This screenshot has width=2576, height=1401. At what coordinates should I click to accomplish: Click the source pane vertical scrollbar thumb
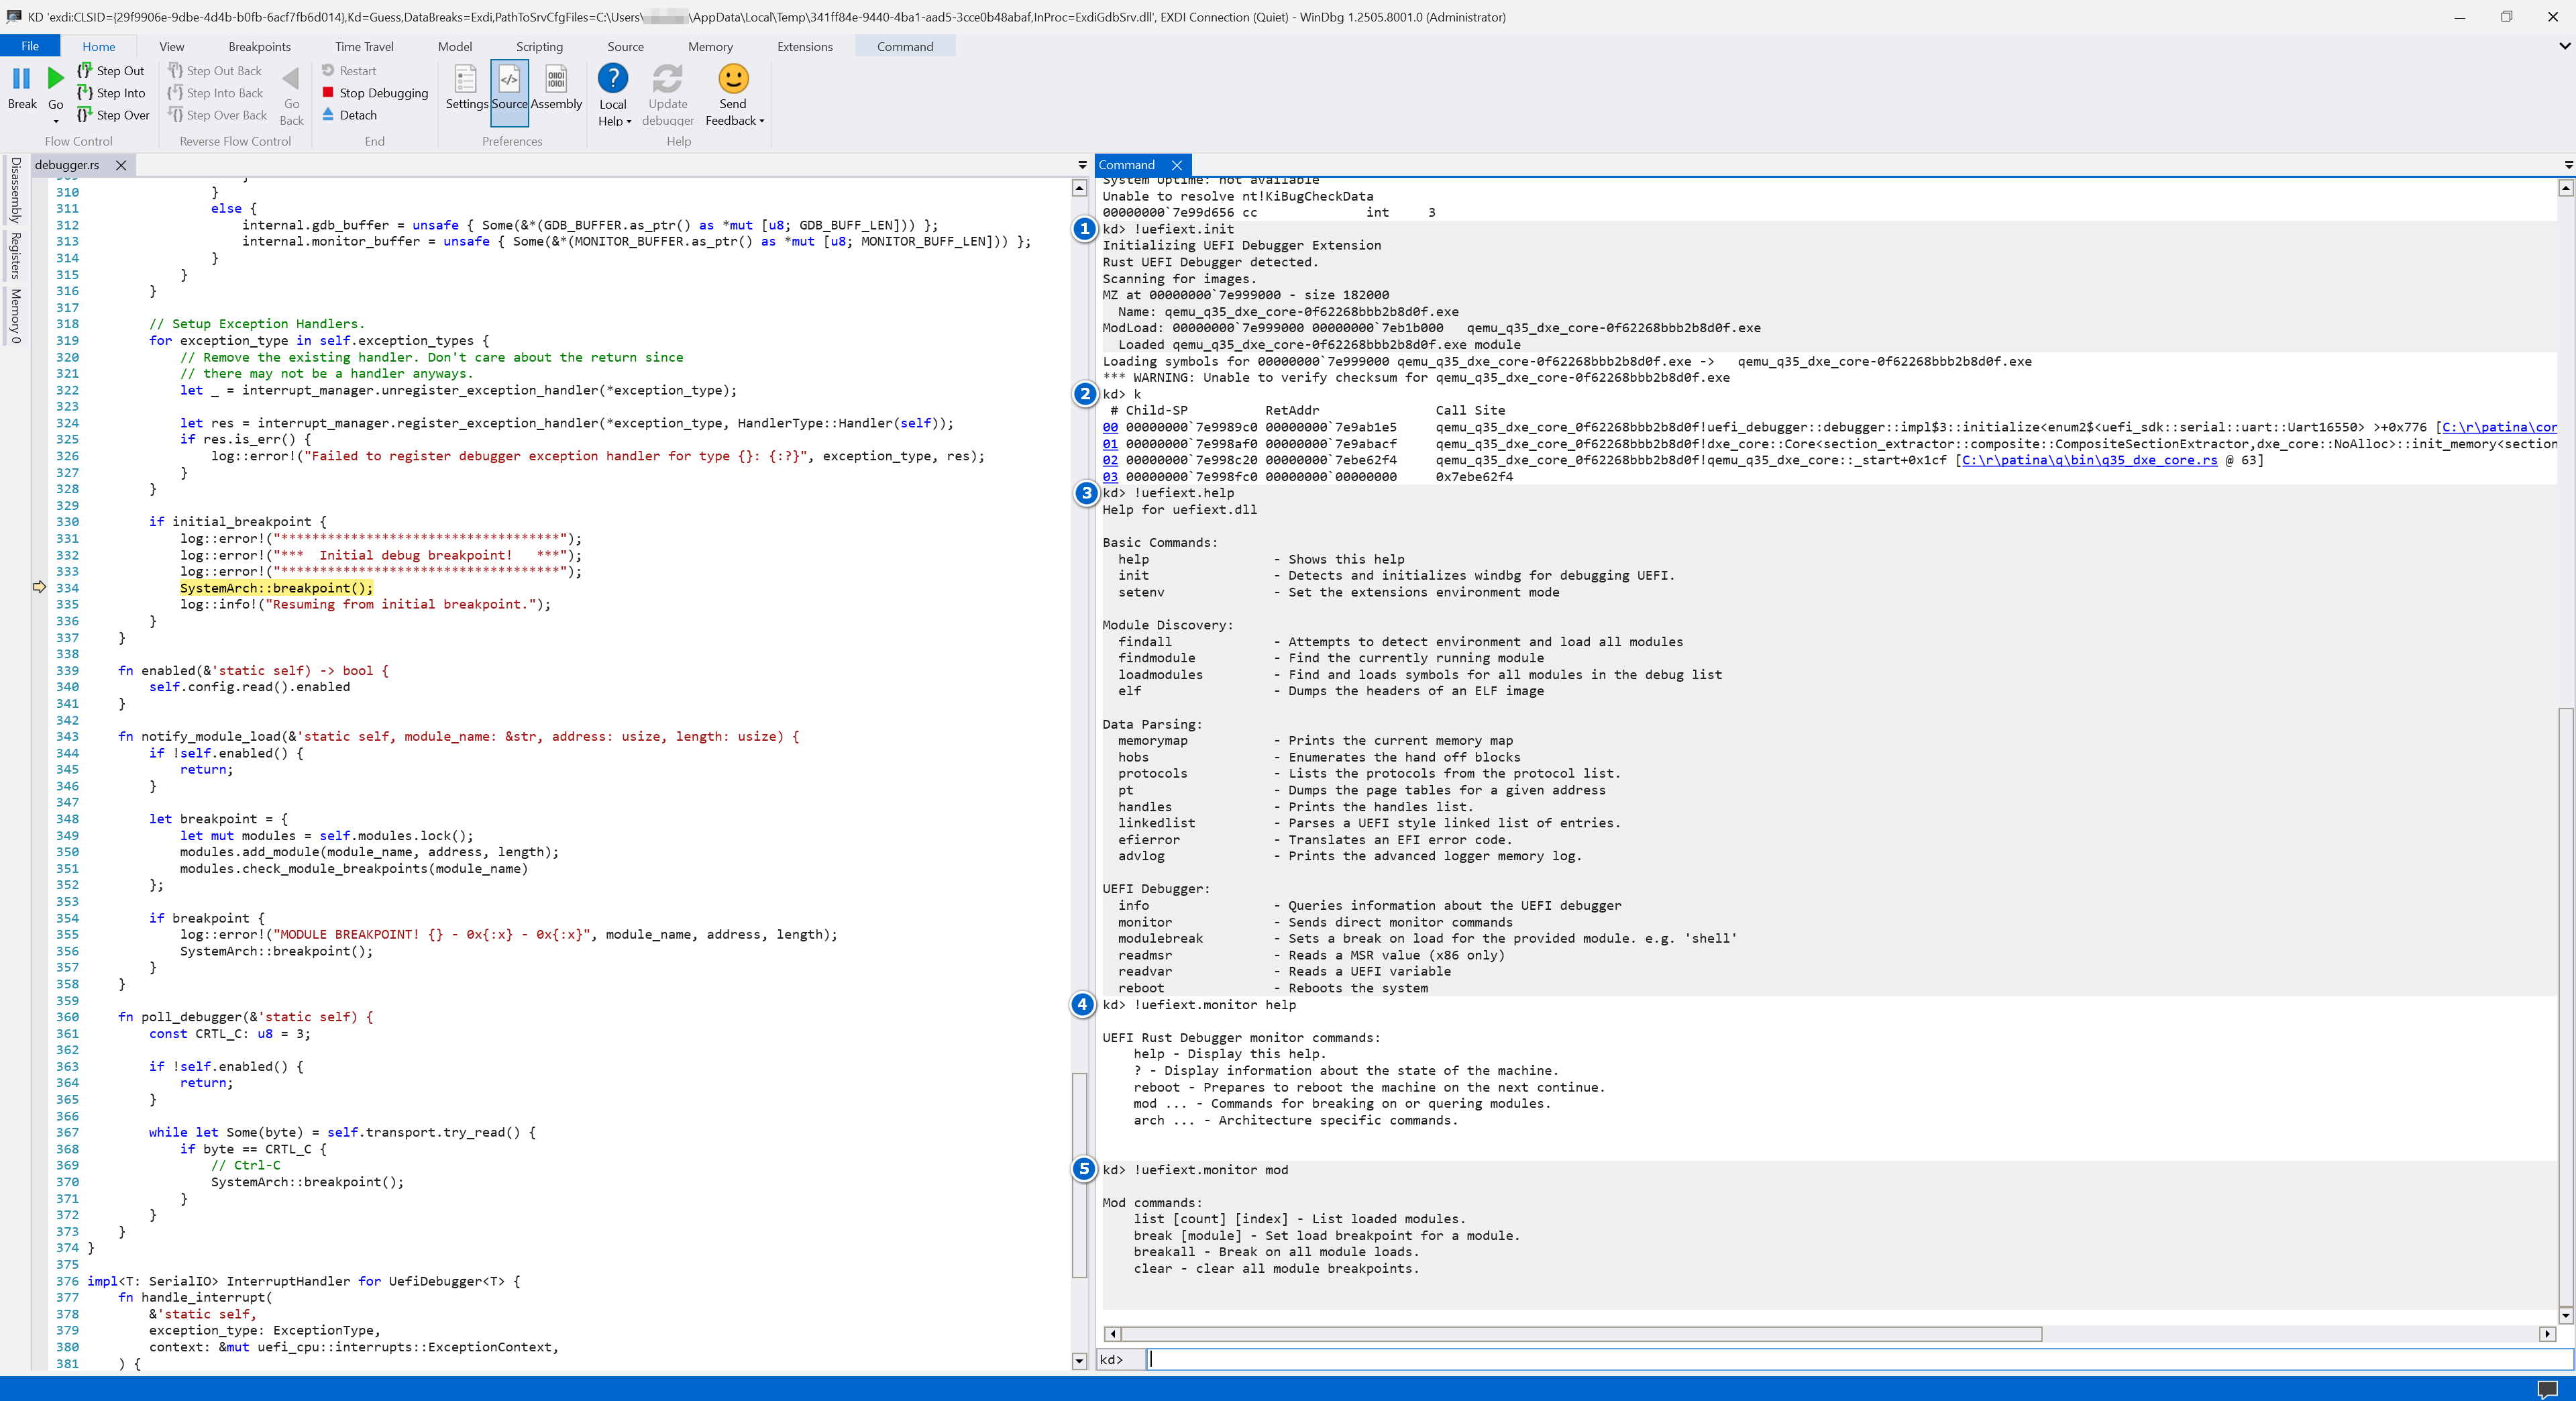pos(1079,1176)
